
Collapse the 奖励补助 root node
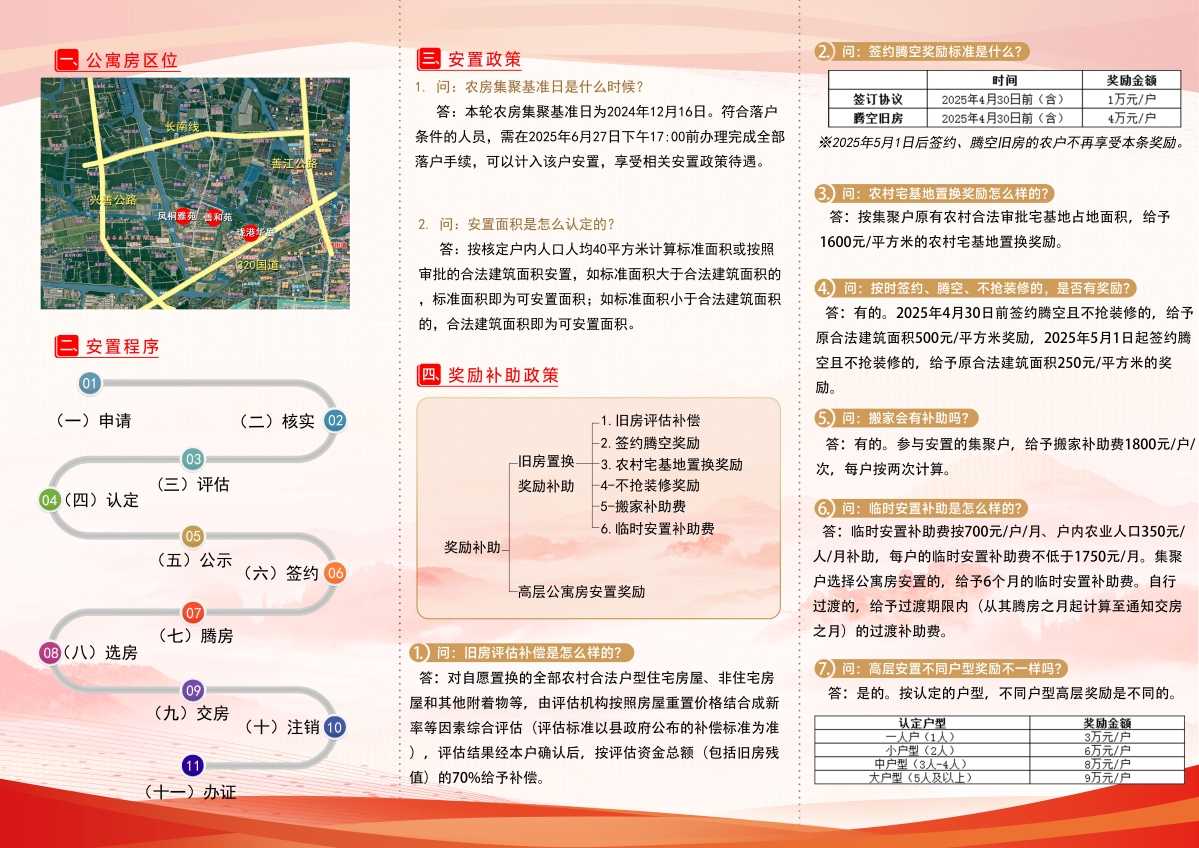pos(470,546)
